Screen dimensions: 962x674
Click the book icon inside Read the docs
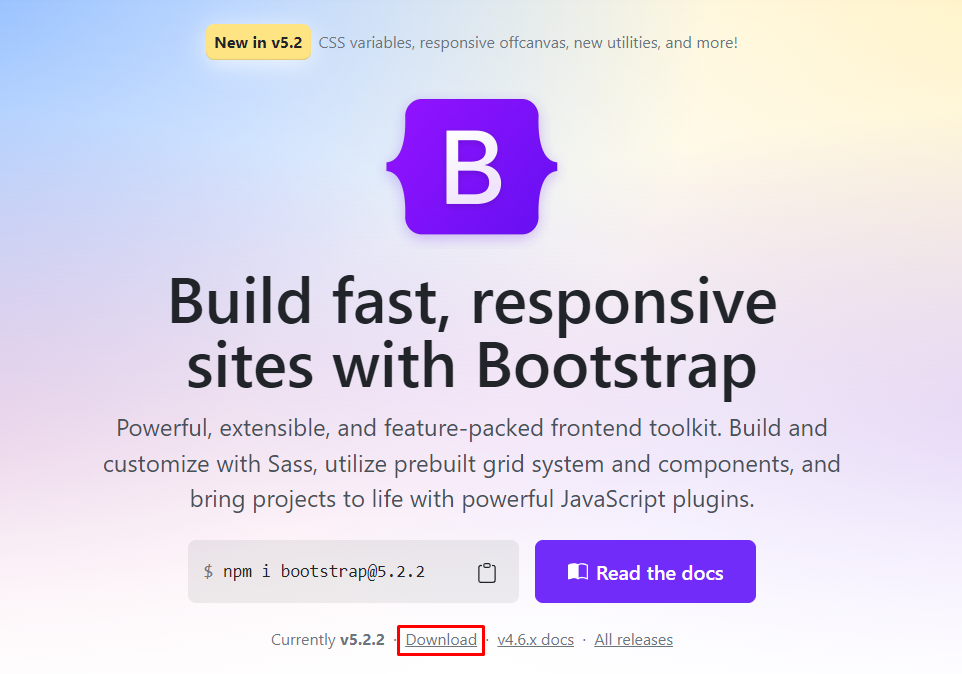(578, 571)
